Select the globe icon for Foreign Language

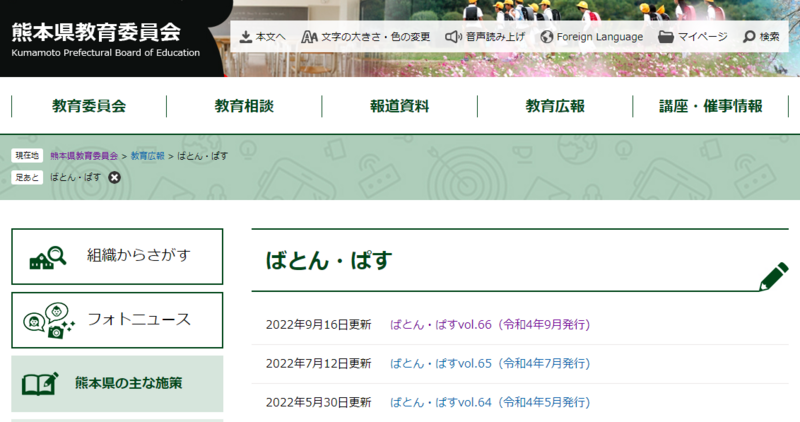547,37
